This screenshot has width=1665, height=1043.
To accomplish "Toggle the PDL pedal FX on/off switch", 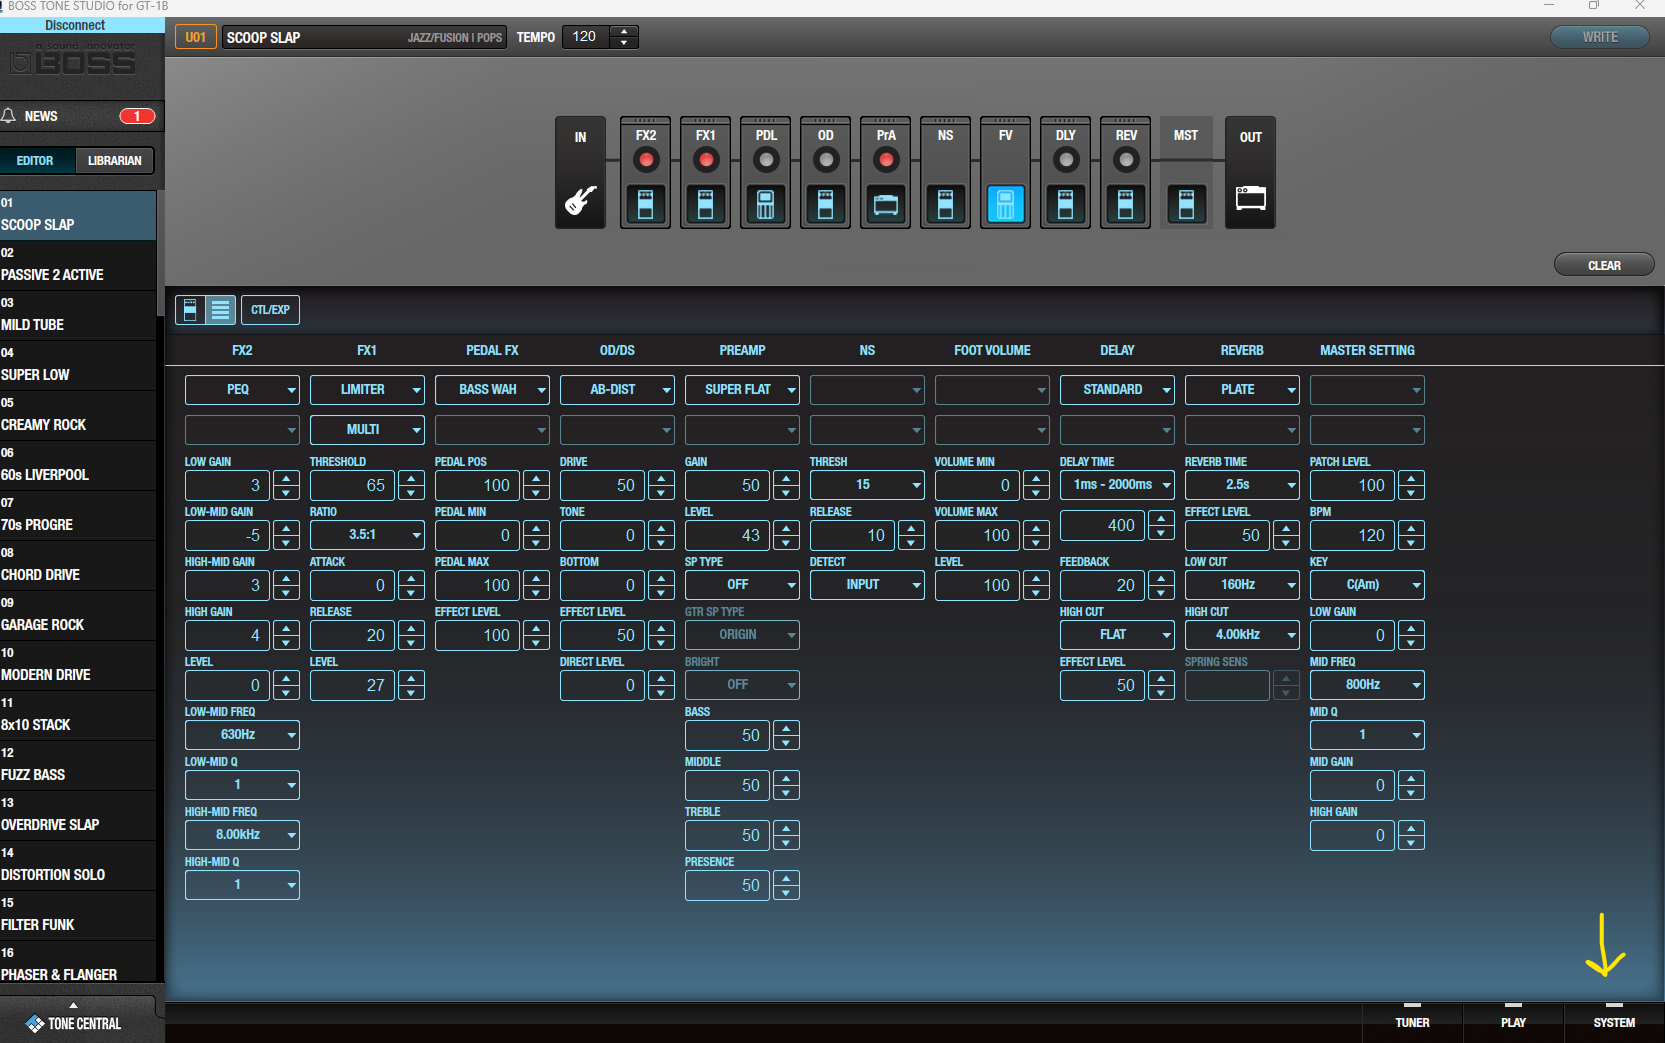I will 766,160.
